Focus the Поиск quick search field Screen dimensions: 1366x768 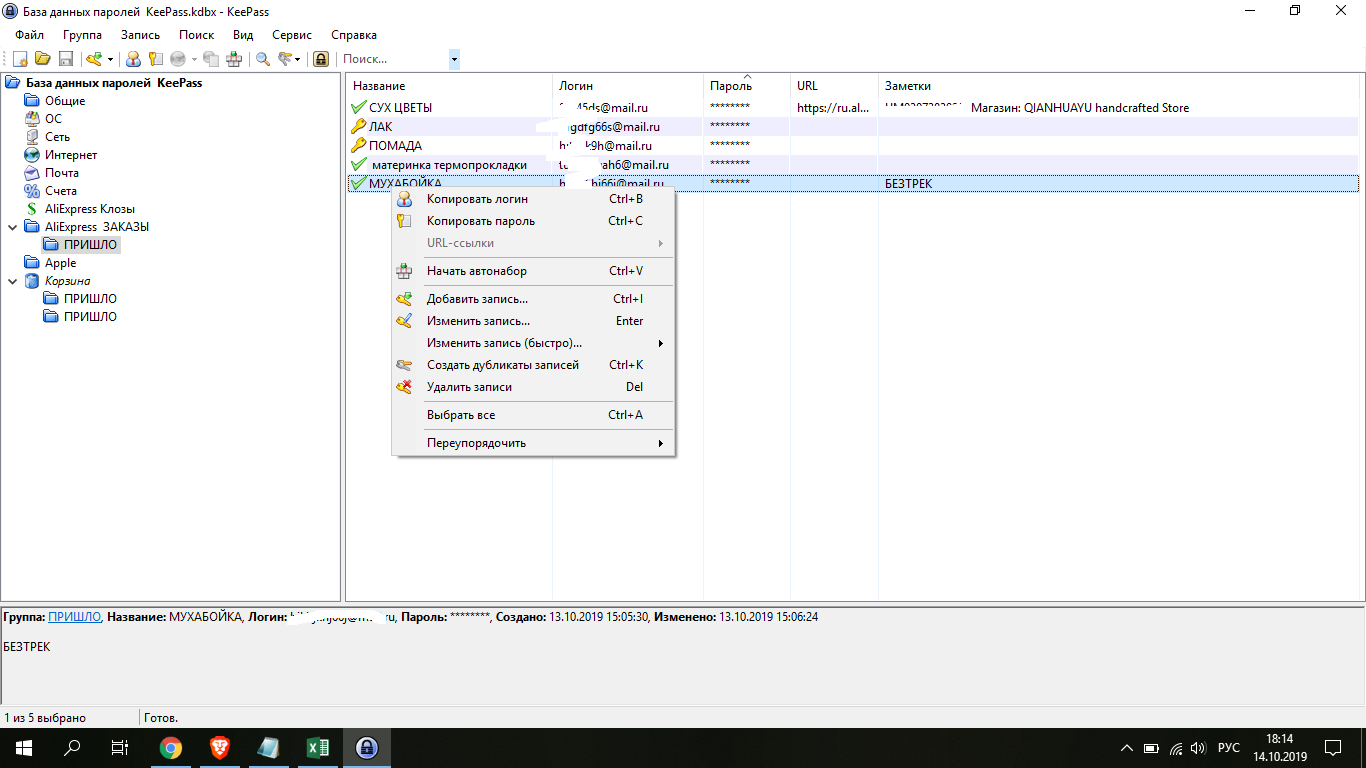pyautogui.click(x=394, y=59)
